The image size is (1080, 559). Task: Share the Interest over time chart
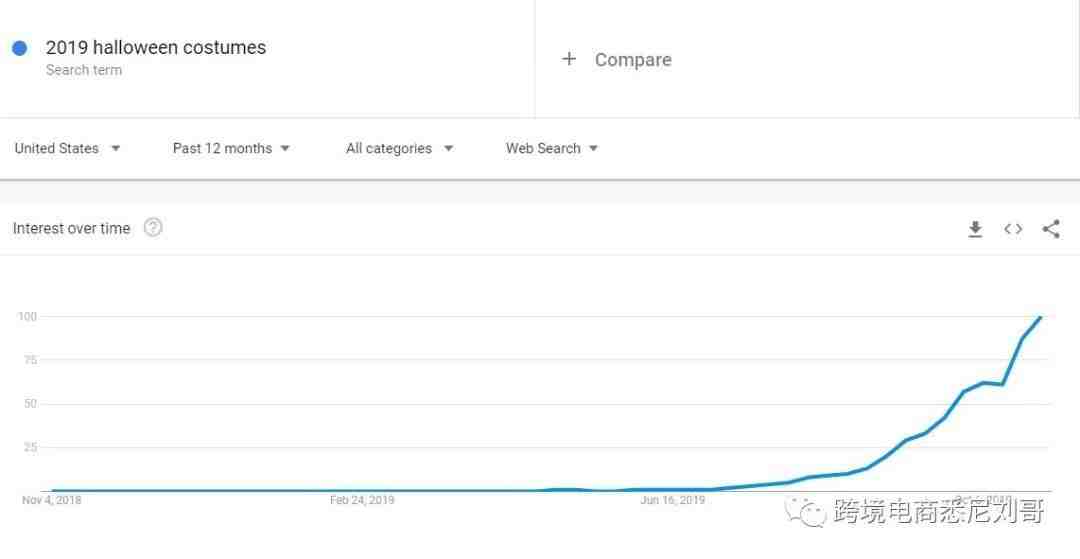tap(1051, 229)
